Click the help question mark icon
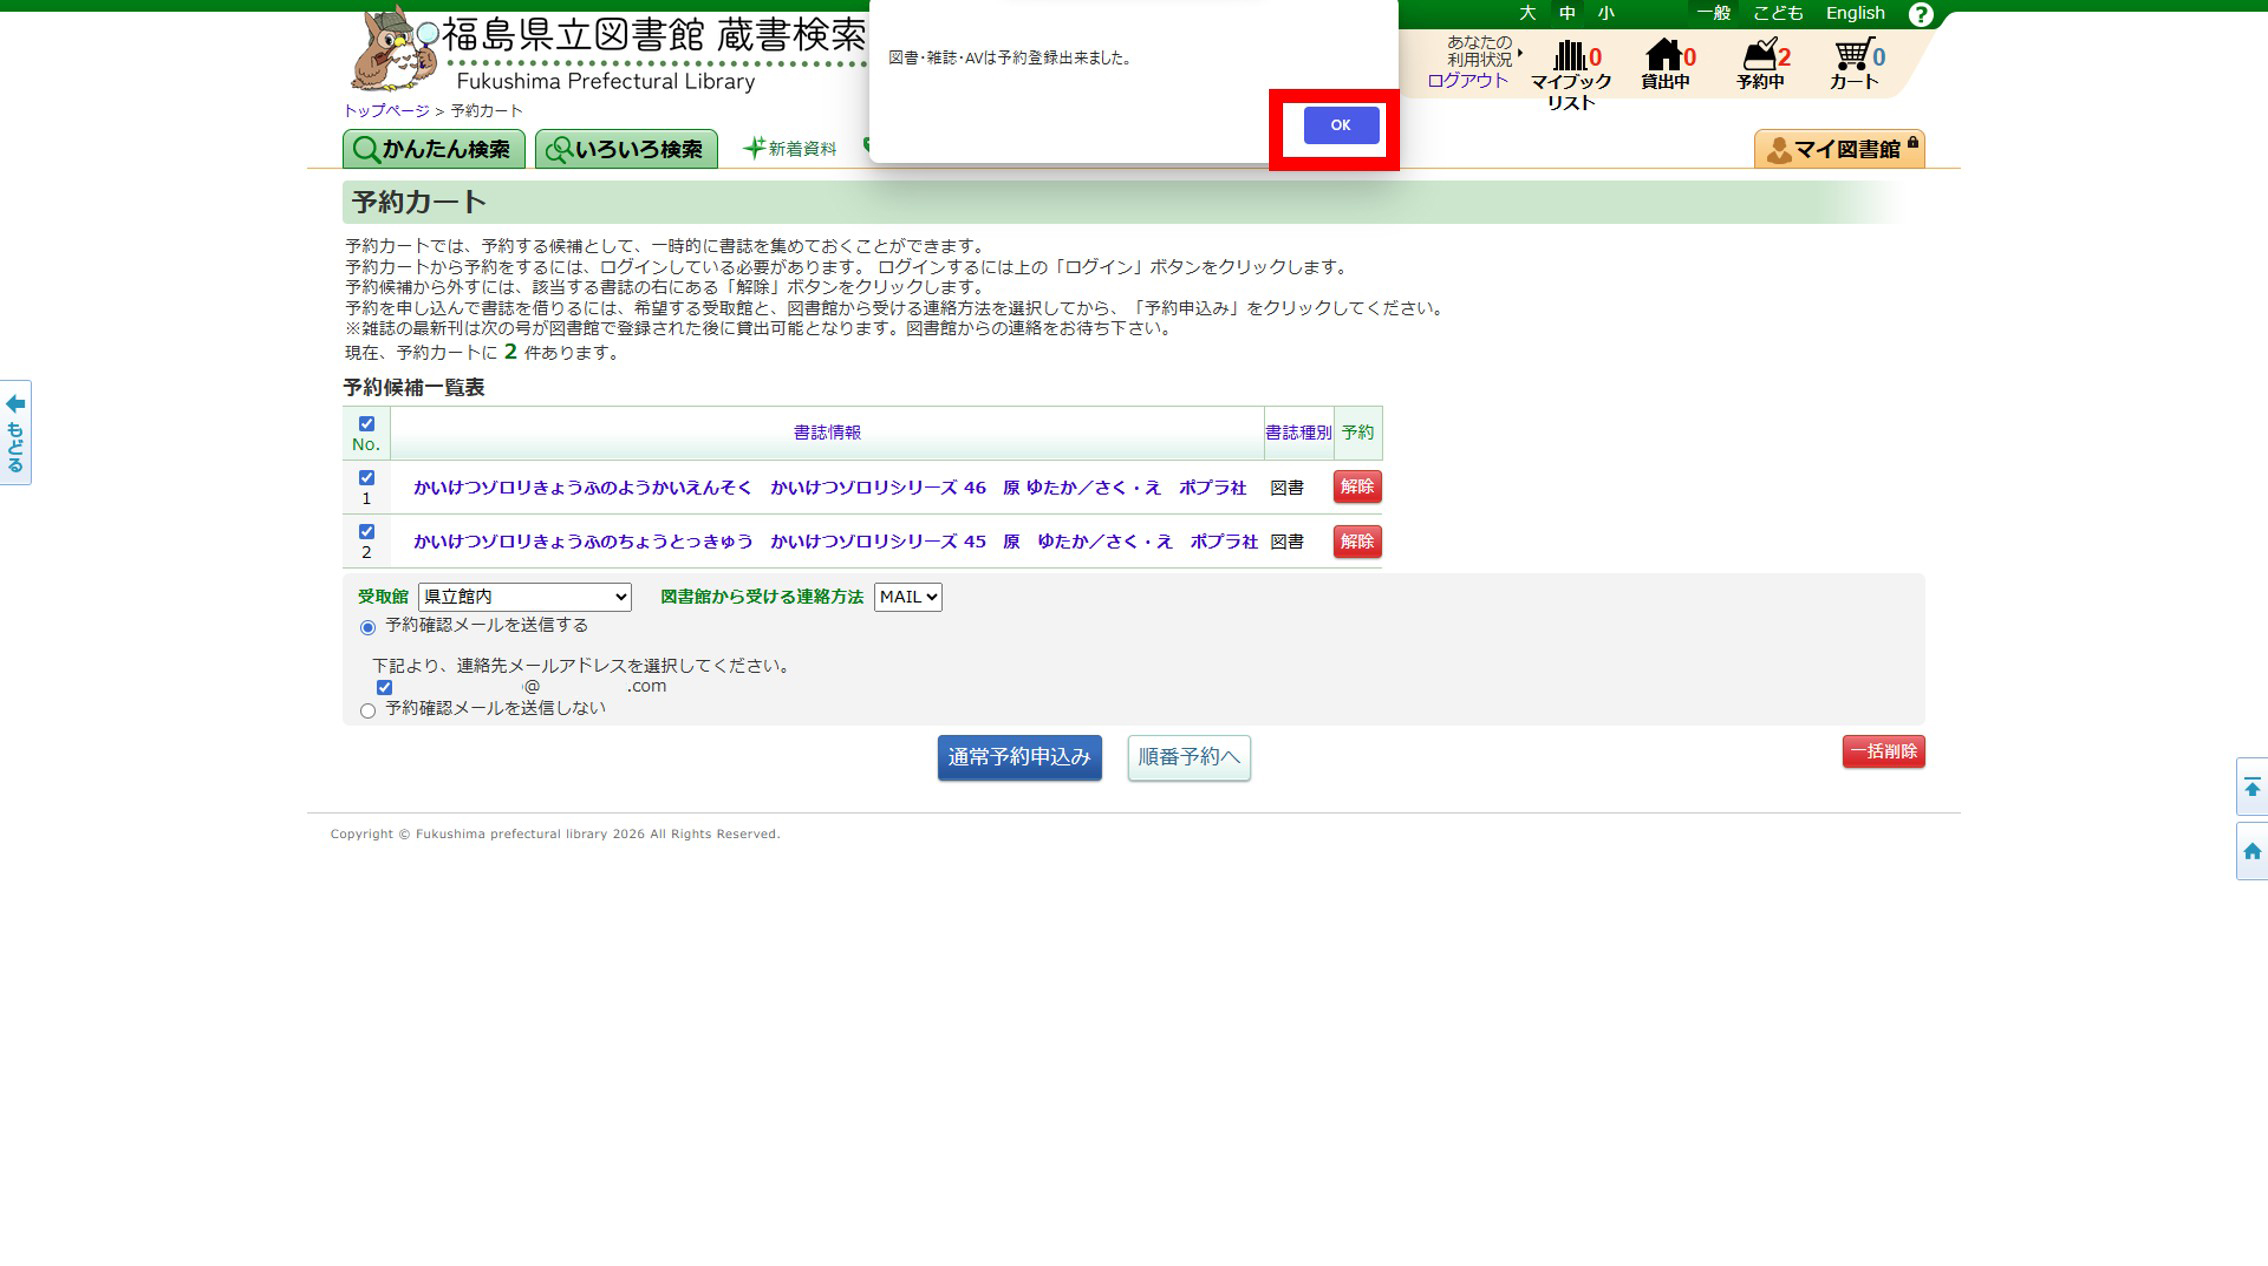2268x1266 pixels. pyautogui.click(x=1920, y=14)
